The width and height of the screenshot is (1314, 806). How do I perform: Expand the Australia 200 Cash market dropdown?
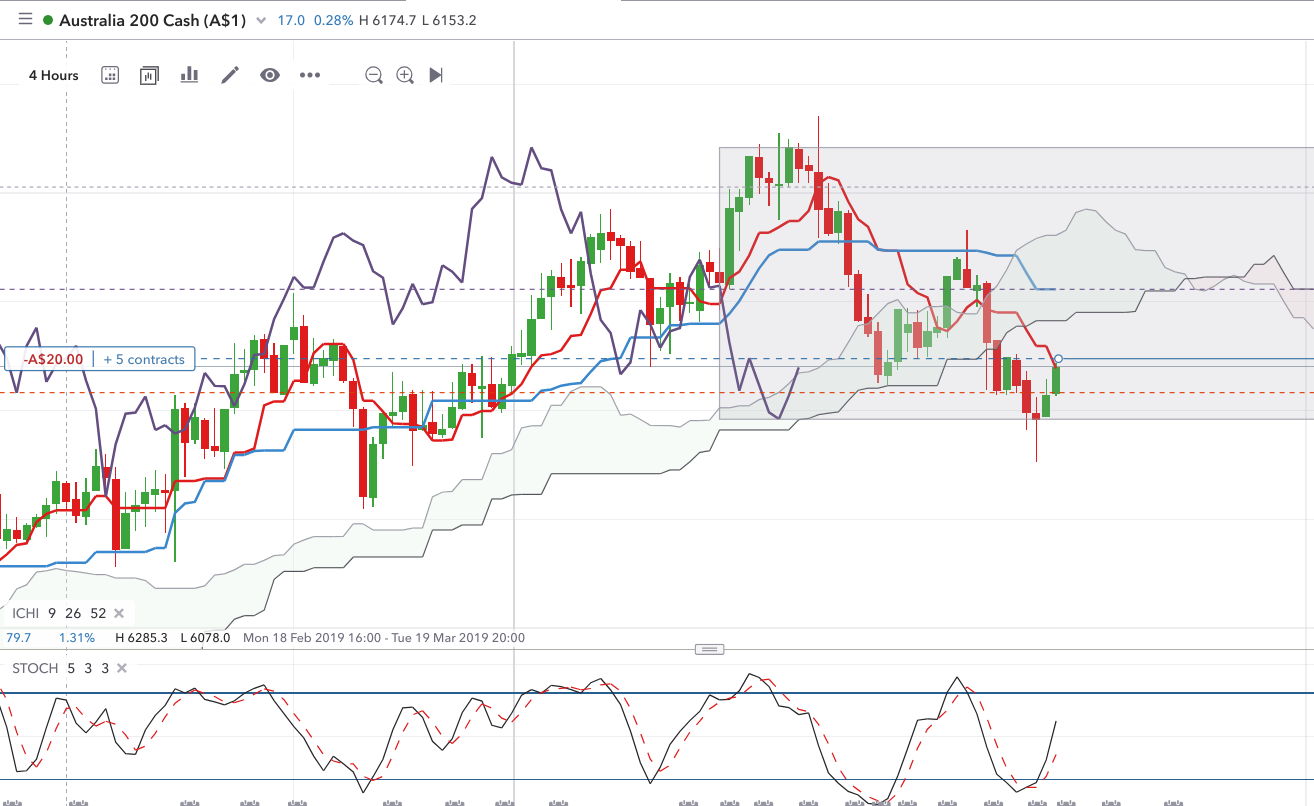261,21
